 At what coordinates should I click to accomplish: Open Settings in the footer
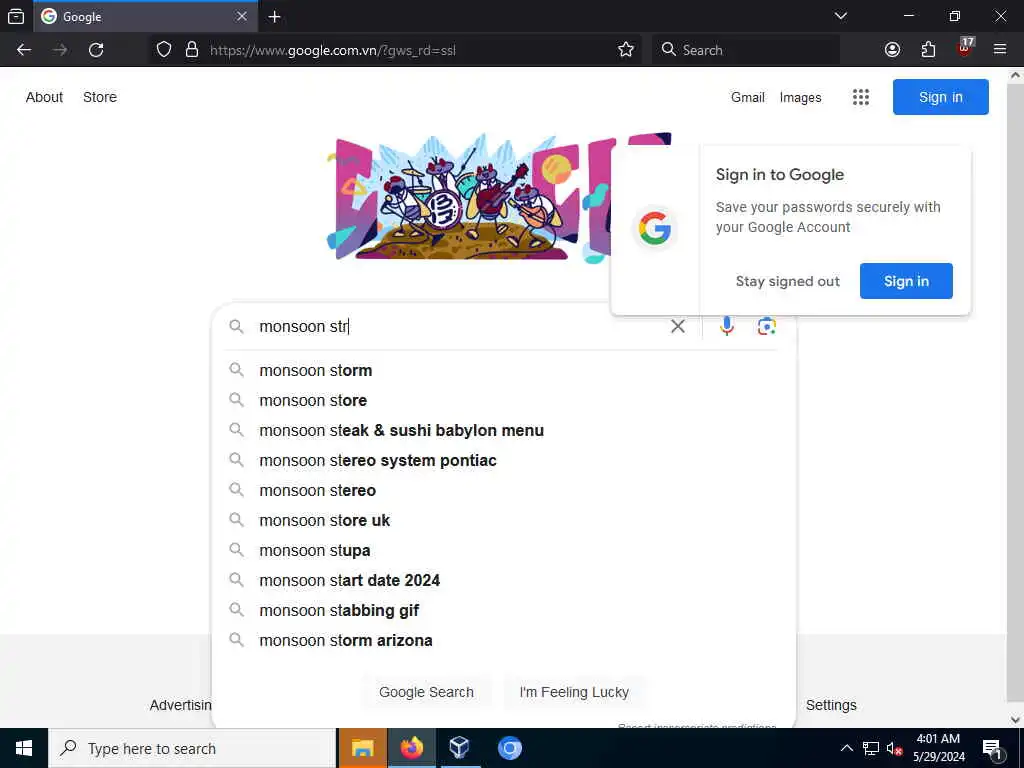831,705
